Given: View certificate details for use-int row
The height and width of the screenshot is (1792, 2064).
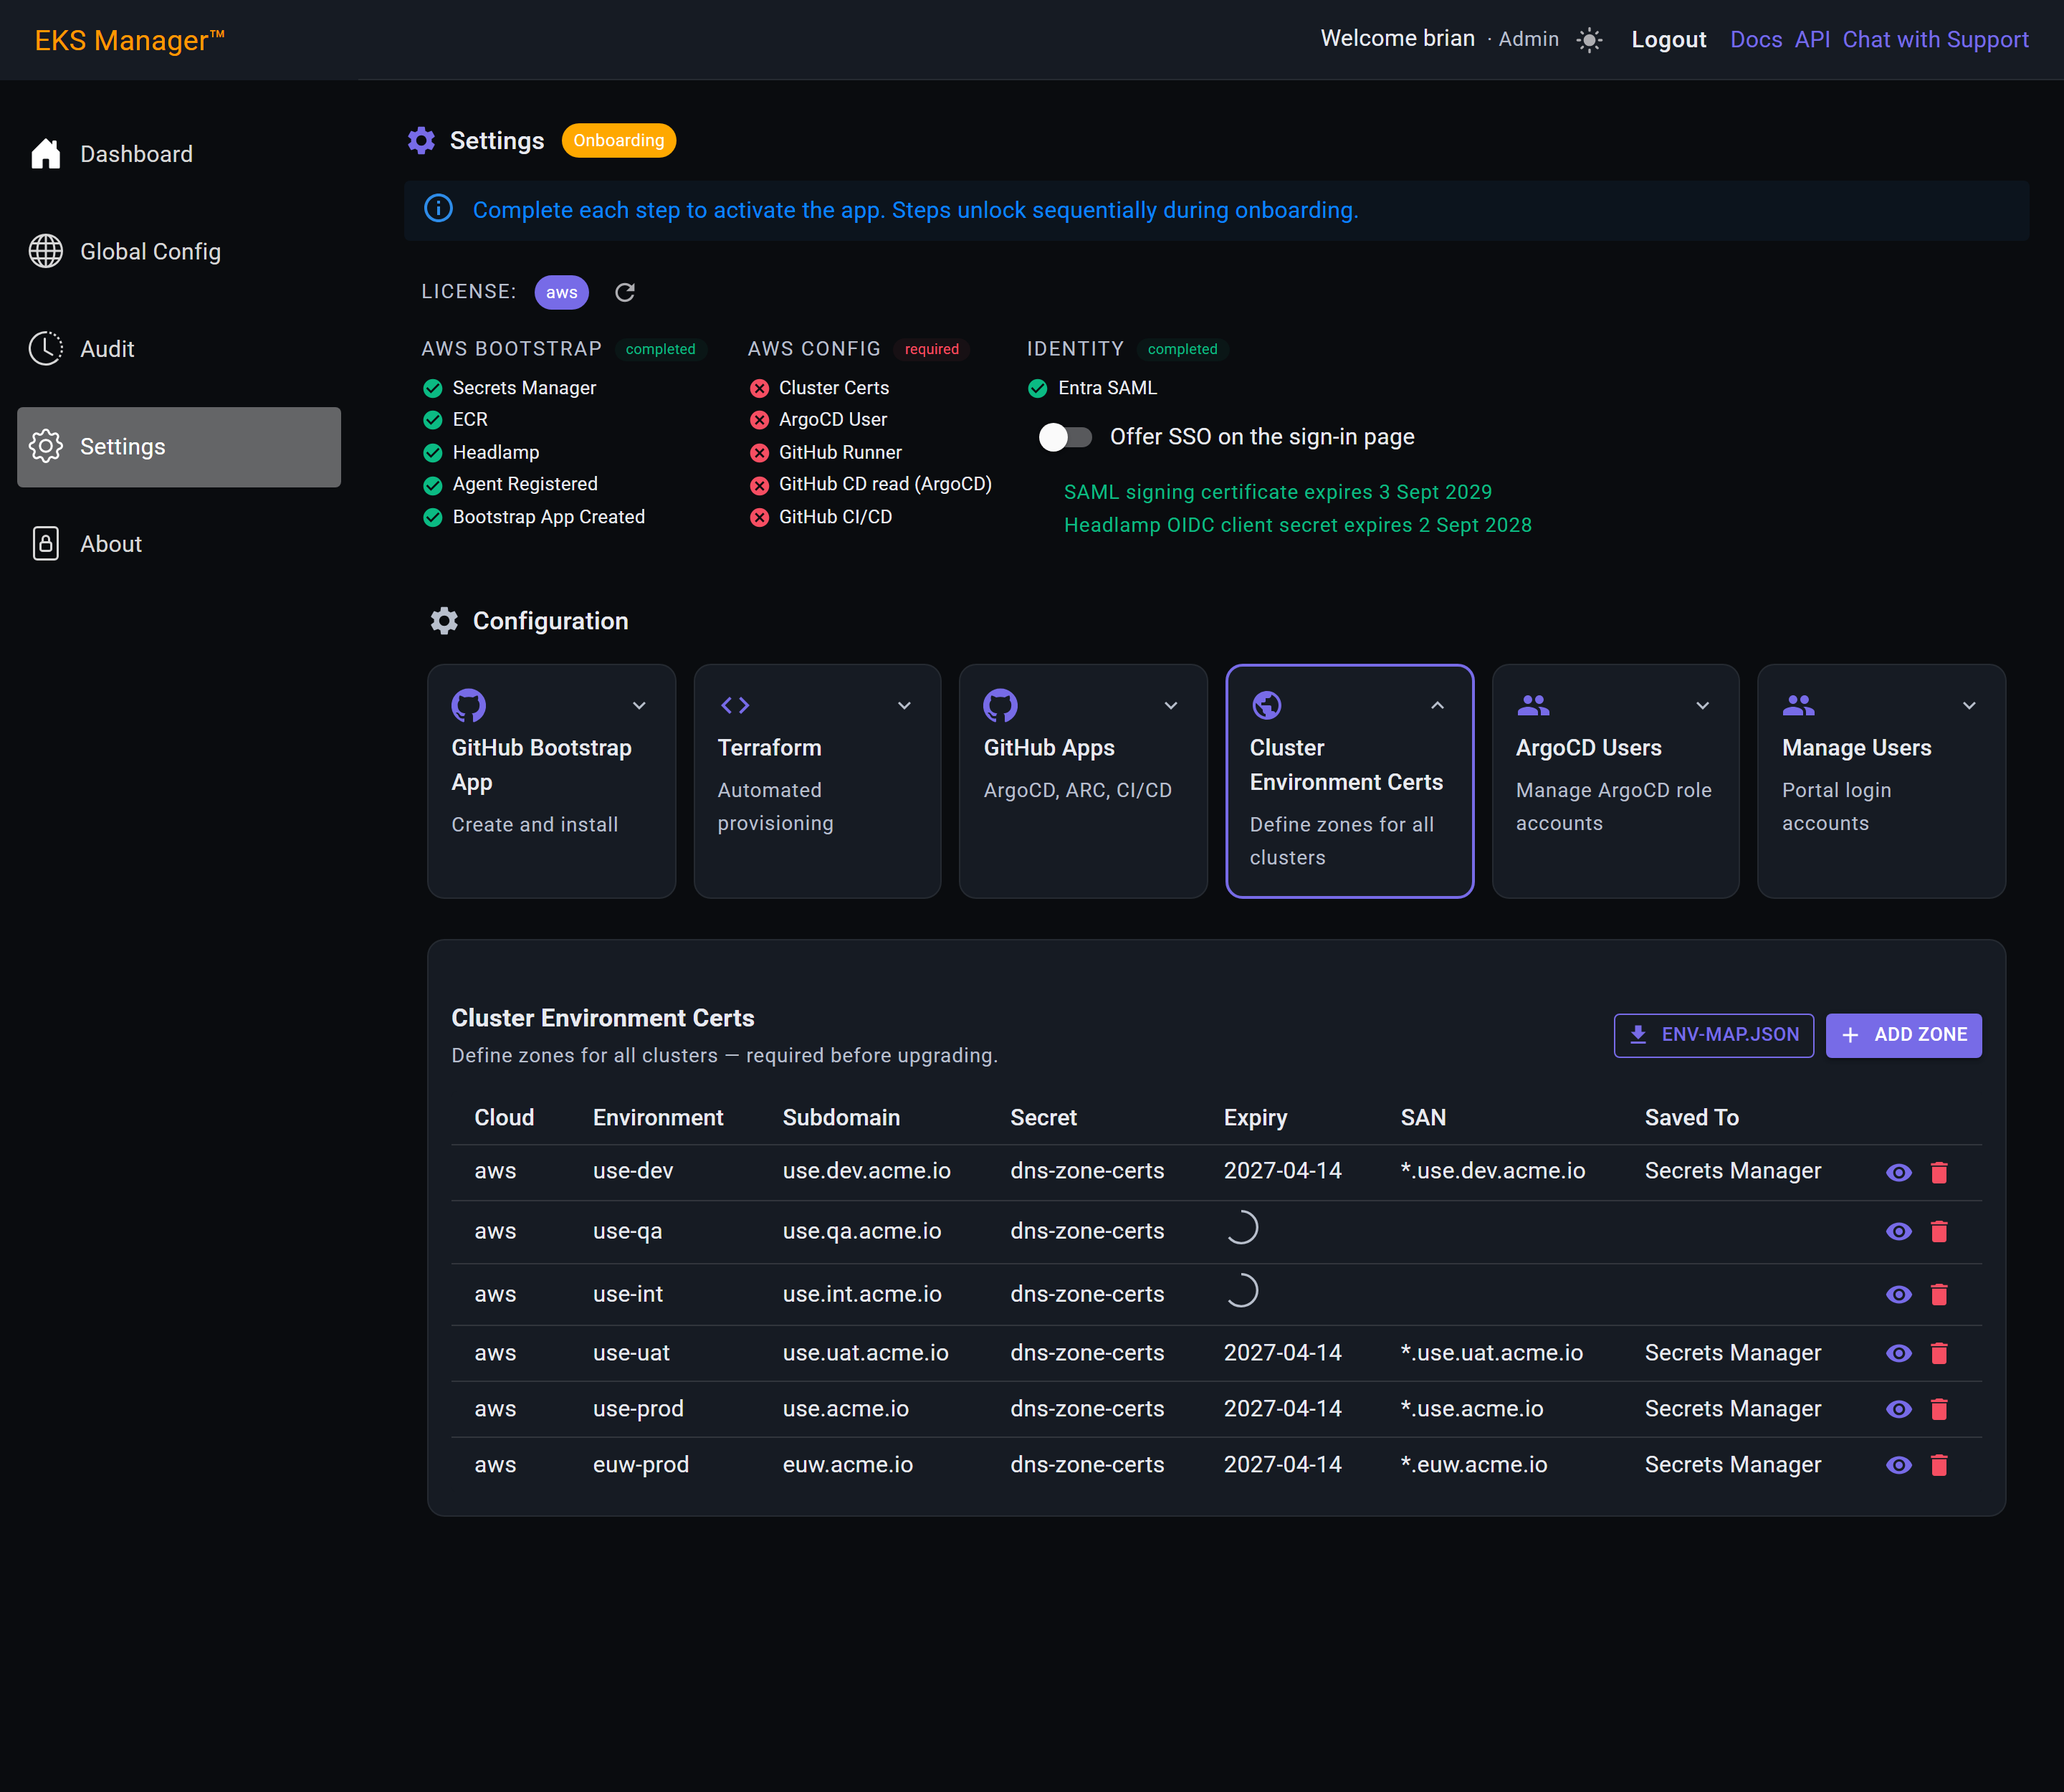Looking at the screenshot, I should pyautogui.click(x=1898, y=1294).
